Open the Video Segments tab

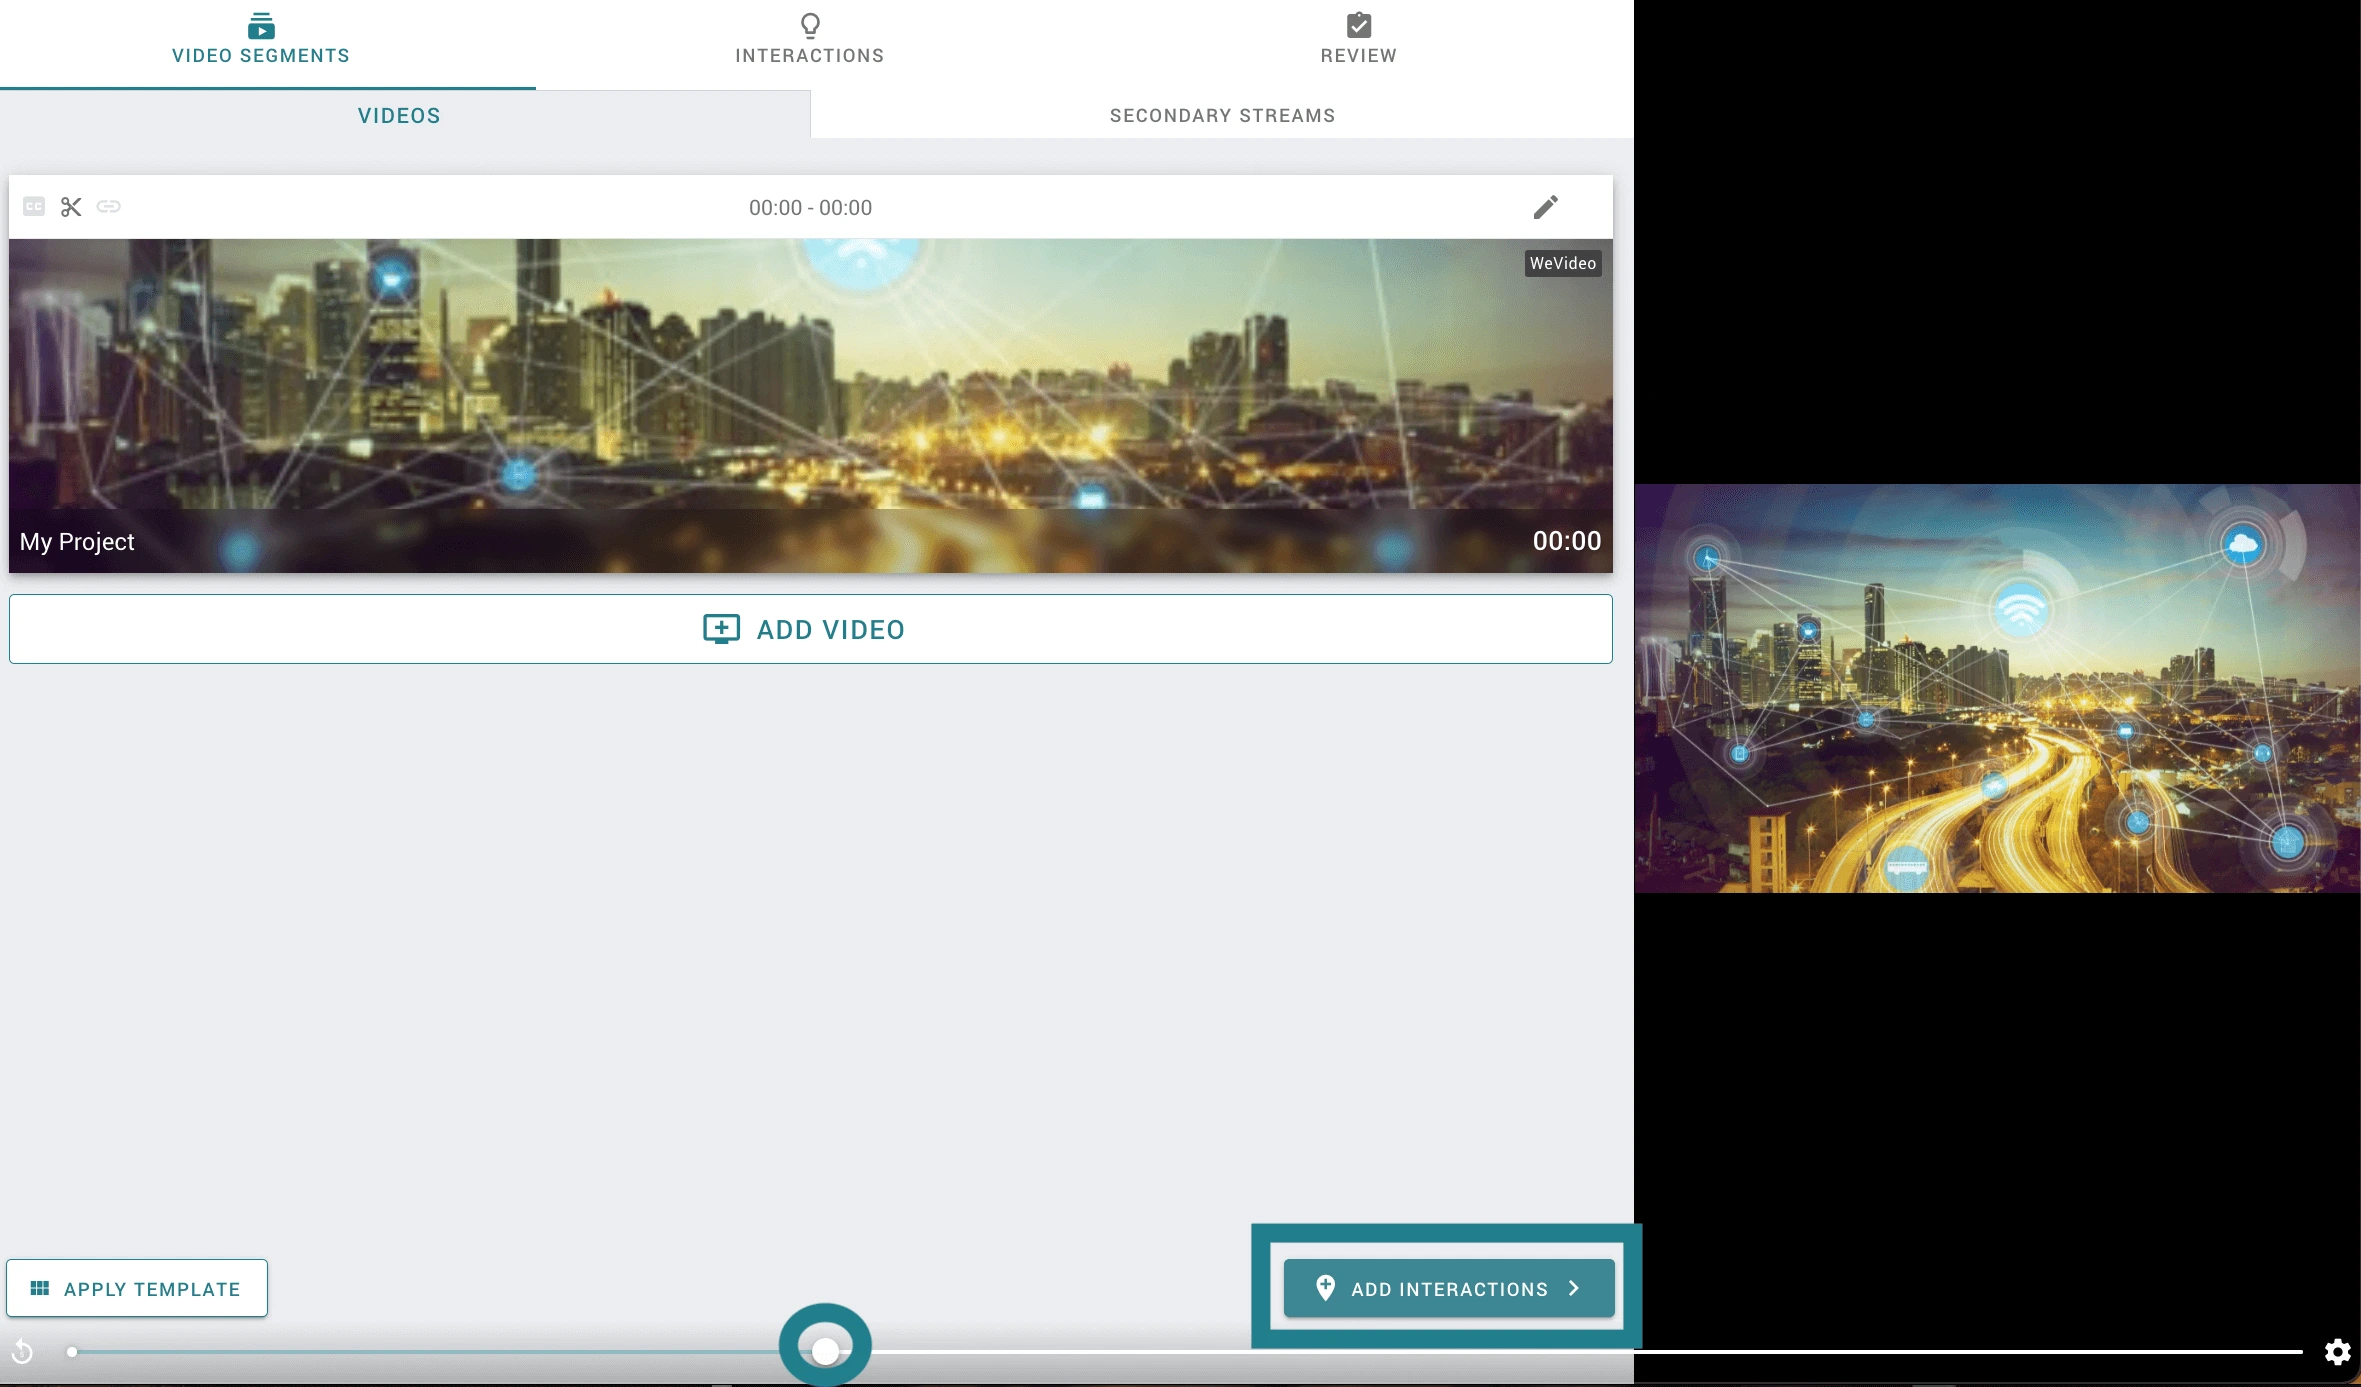(x=261, y=40)
